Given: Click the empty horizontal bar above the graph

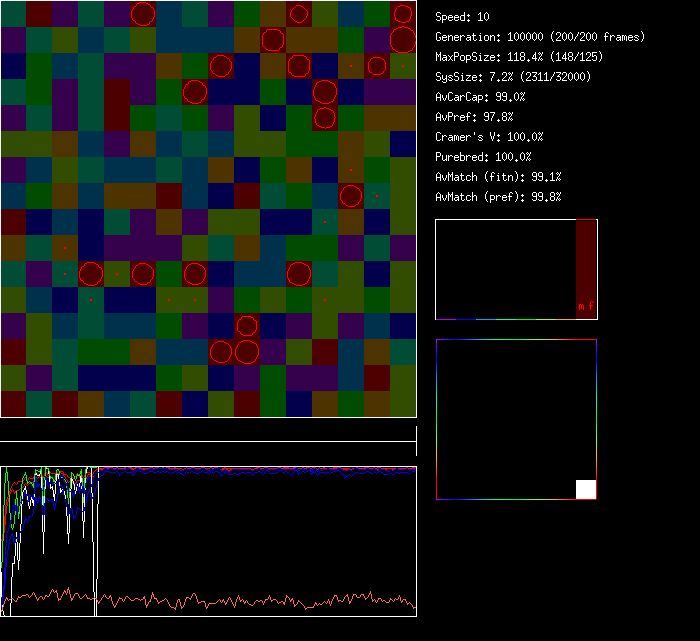Looking at the screenshot, I should [208, 433].
